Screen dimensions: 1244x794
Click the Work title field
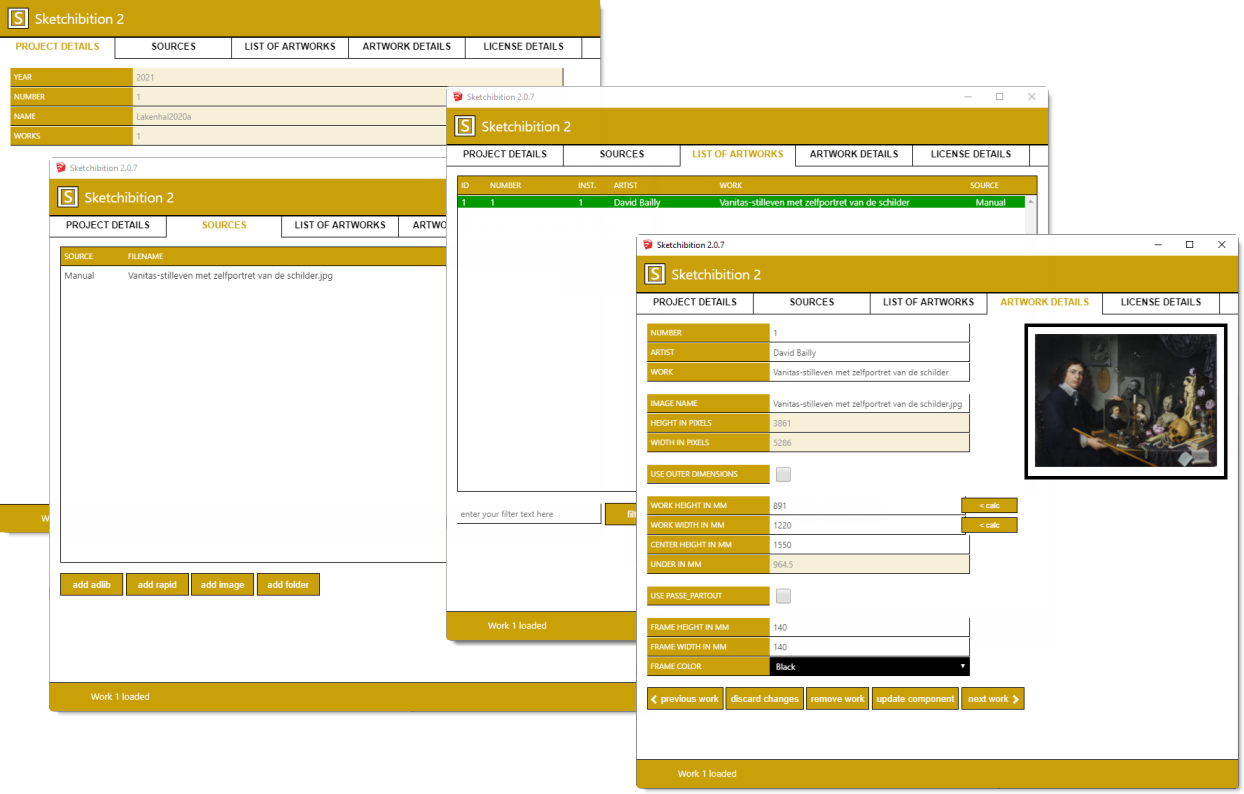(869, 372)
